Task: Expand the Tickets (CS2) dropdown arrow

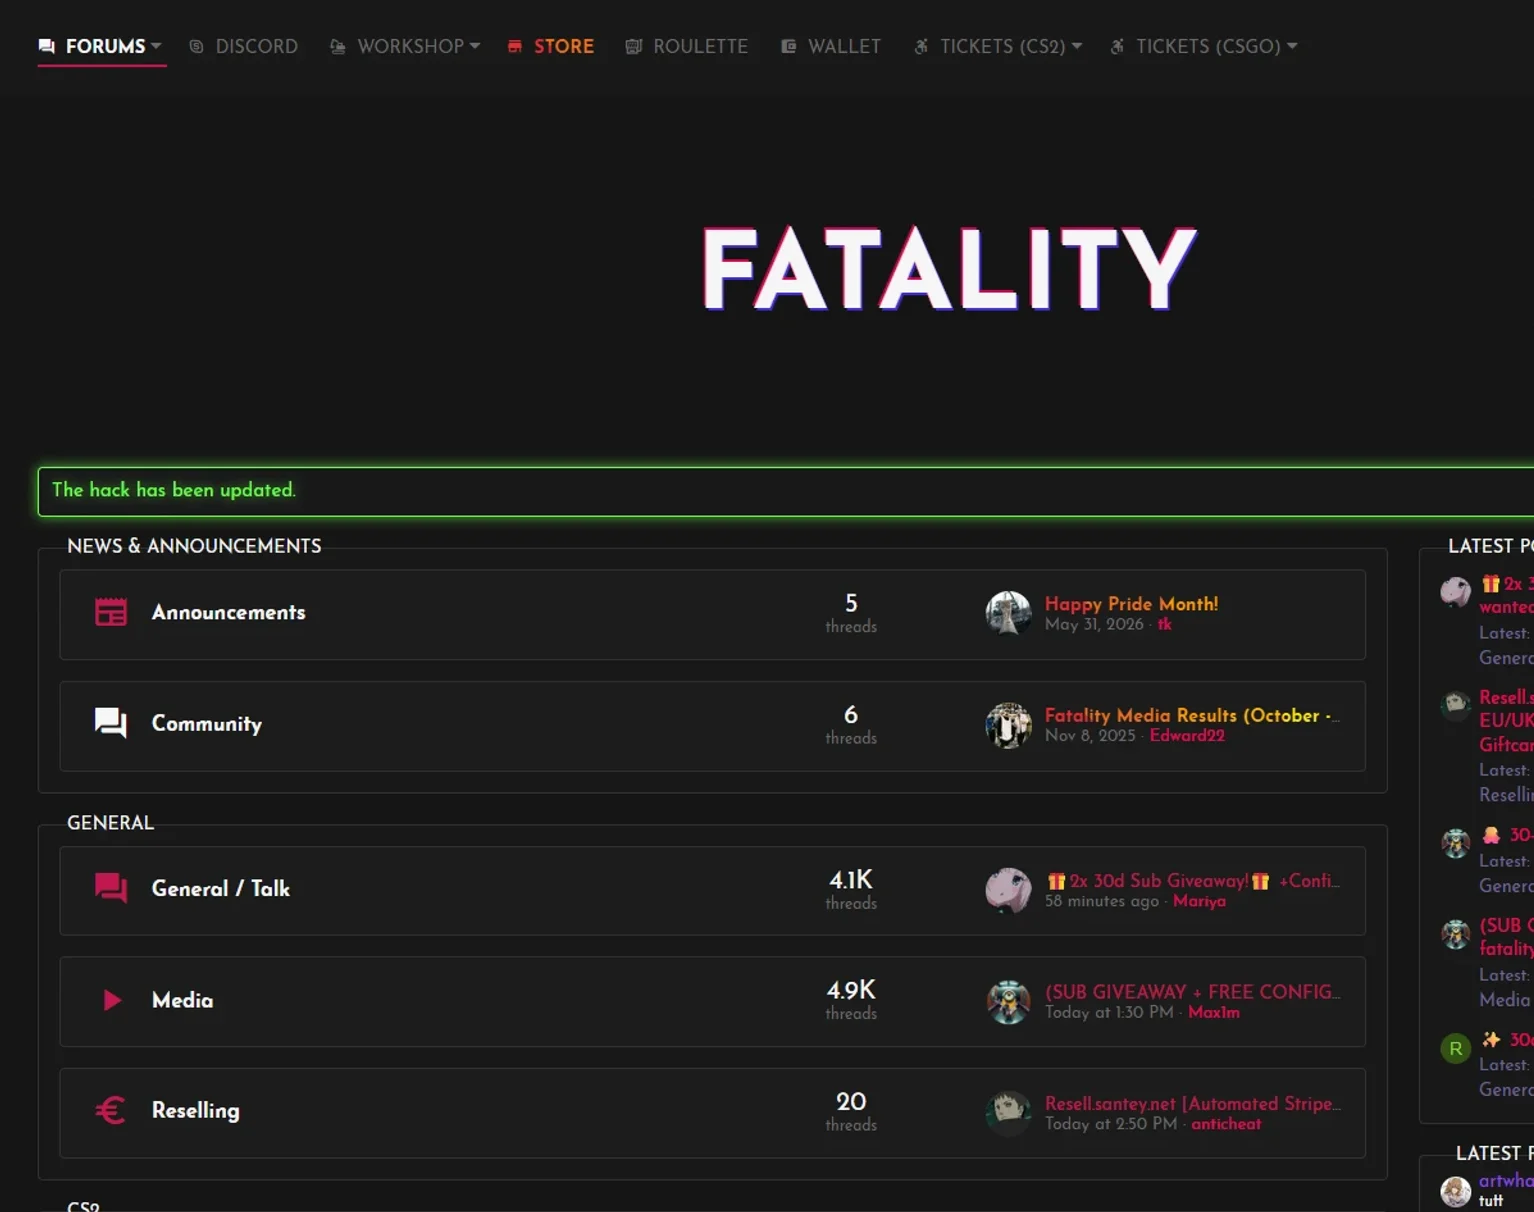Action: 1077,46
